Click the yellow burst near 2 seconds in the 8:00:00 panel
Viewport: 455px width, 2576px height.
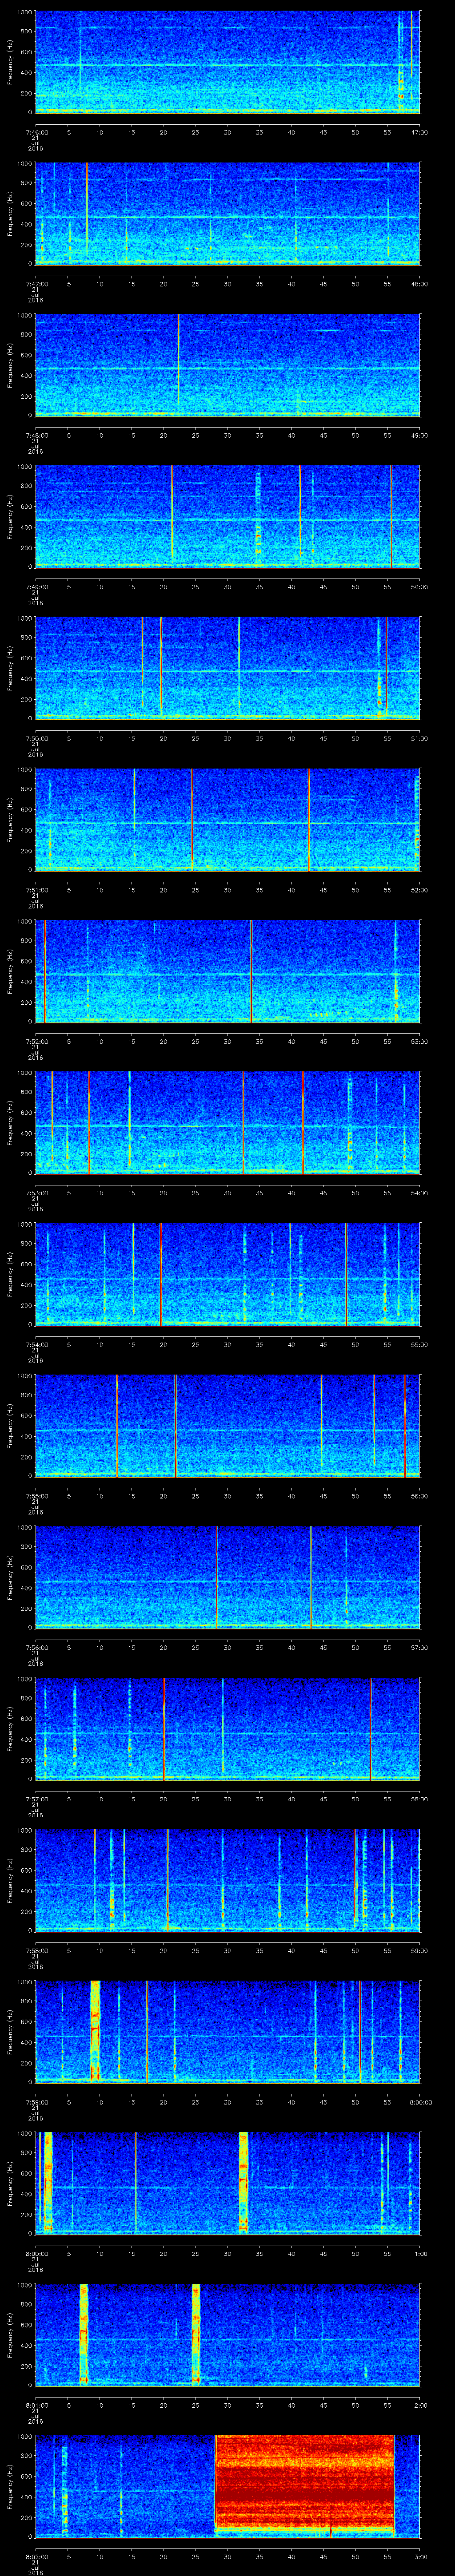[47, 2184]
